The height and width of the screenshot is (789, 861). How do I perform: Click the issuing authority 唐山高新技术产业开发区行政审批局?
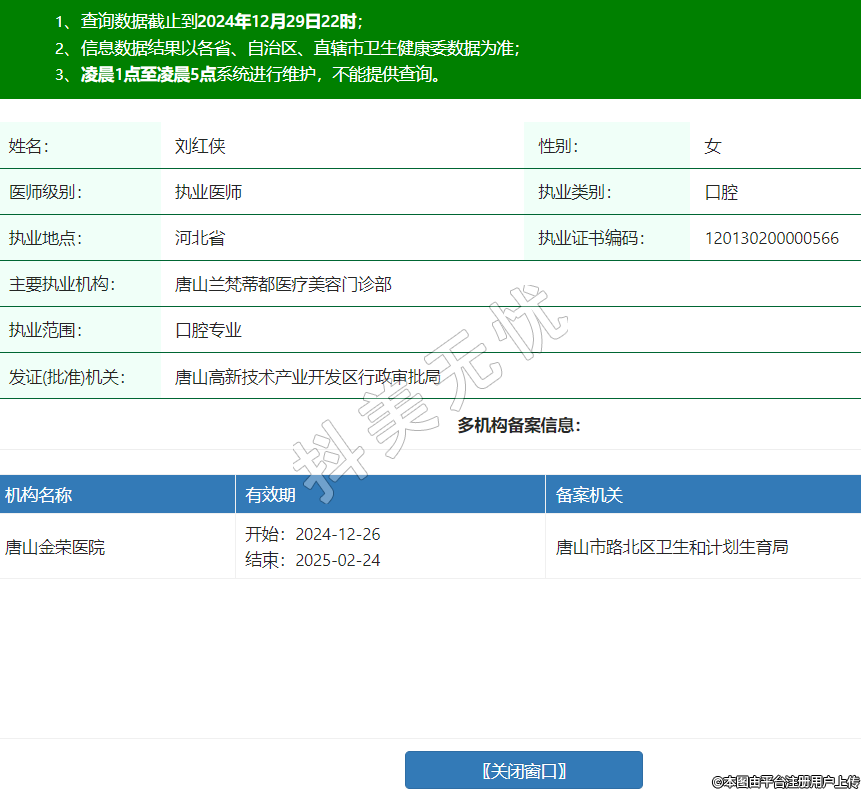307,377
